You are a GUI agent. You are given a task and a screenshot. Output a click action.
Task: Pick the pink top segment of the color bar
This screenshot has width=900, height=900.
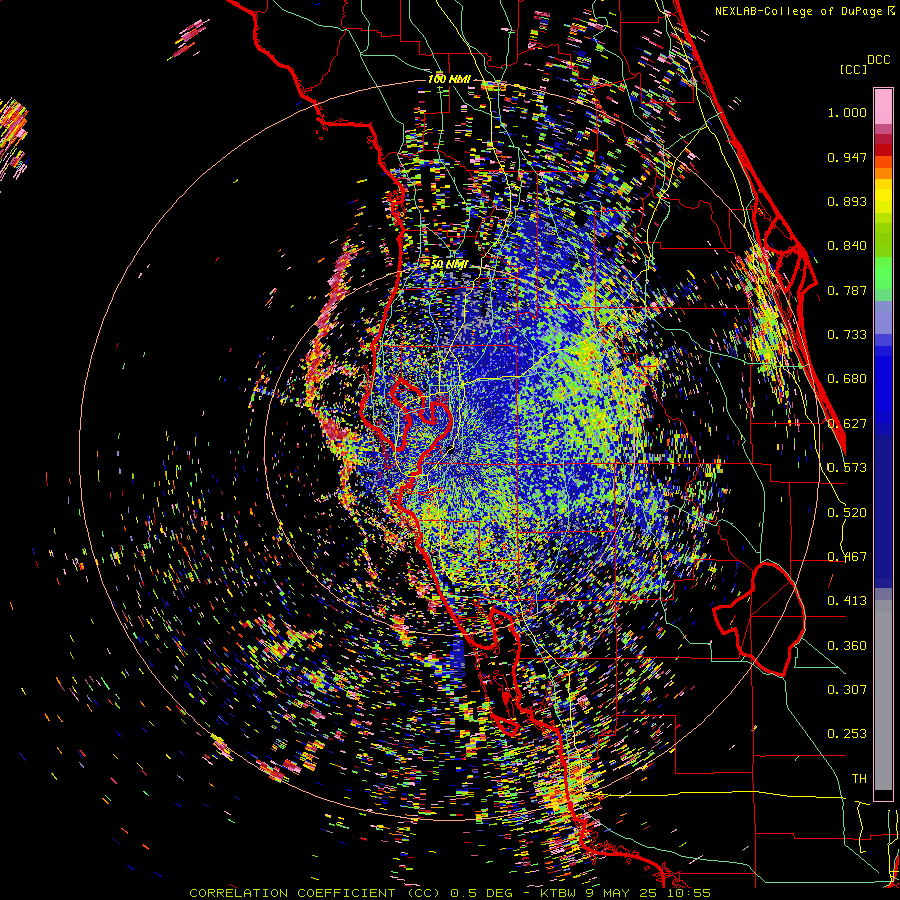(x=883, y=106)
